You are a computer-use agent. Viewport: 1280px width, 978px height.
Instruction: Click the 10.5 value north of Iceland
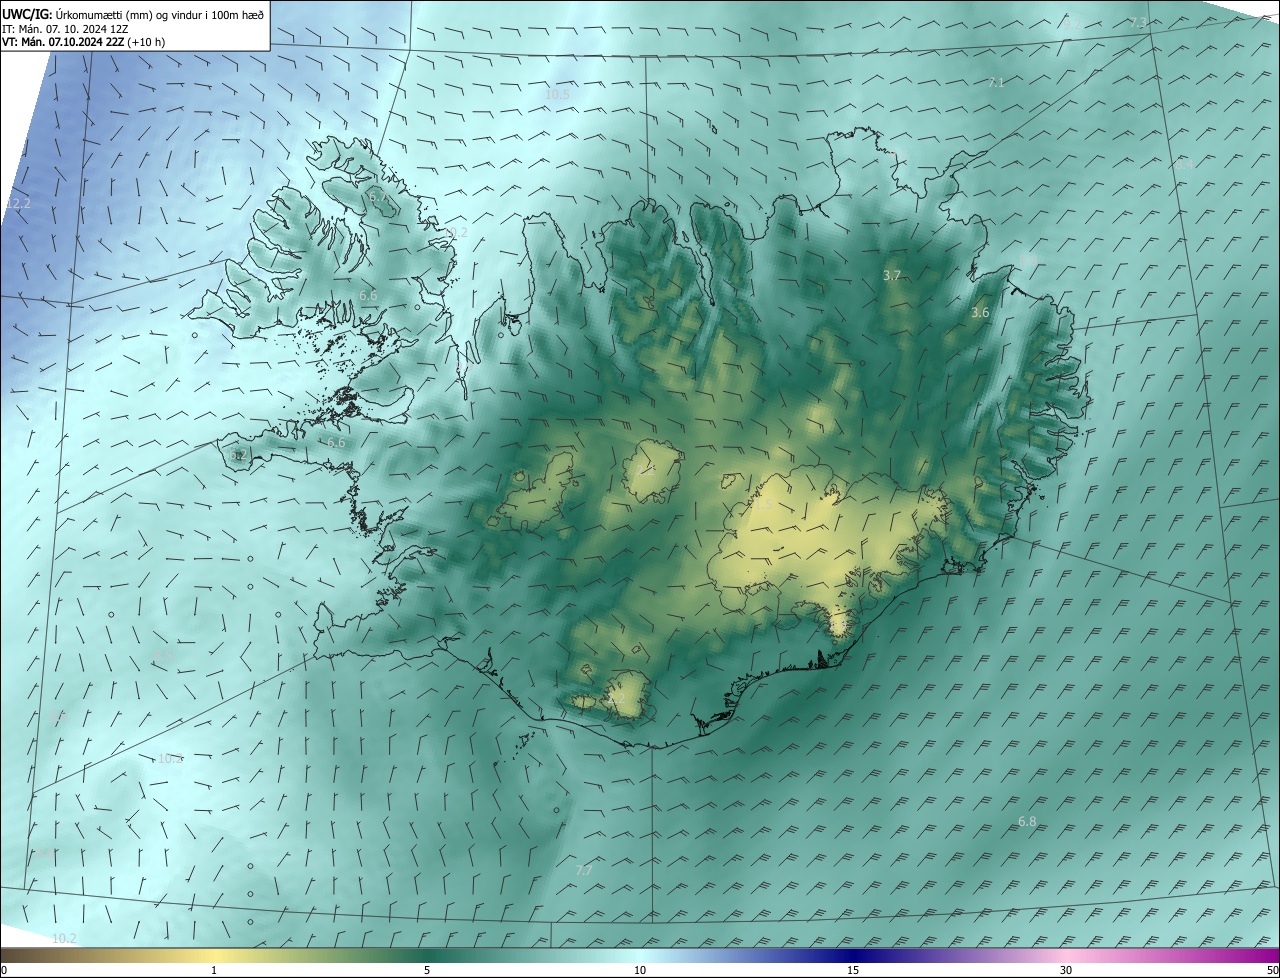(x=557, y=94)
